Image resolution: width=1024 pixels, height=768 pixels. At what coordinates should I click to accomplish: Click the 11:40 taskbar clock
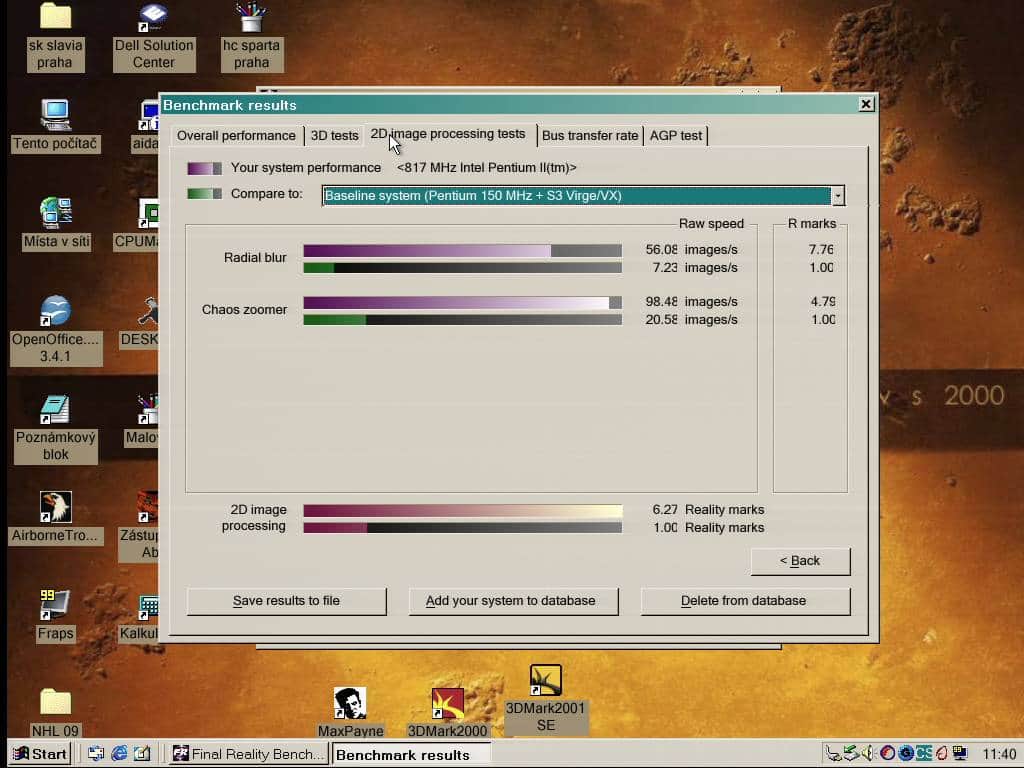[x=999, y=754]
